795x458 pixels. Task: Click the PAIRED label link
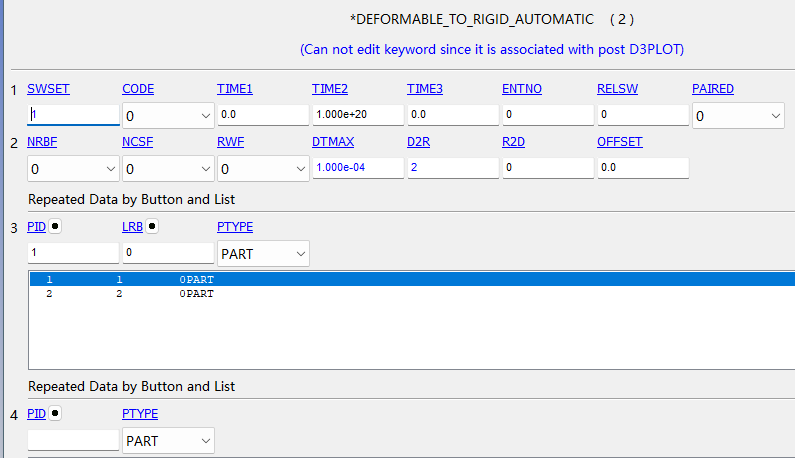point(713,89)
